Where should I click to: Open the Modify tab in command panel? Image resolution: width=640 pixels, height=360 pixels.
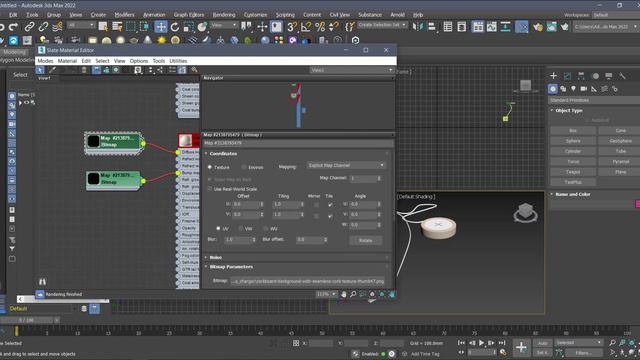point(567,76)
